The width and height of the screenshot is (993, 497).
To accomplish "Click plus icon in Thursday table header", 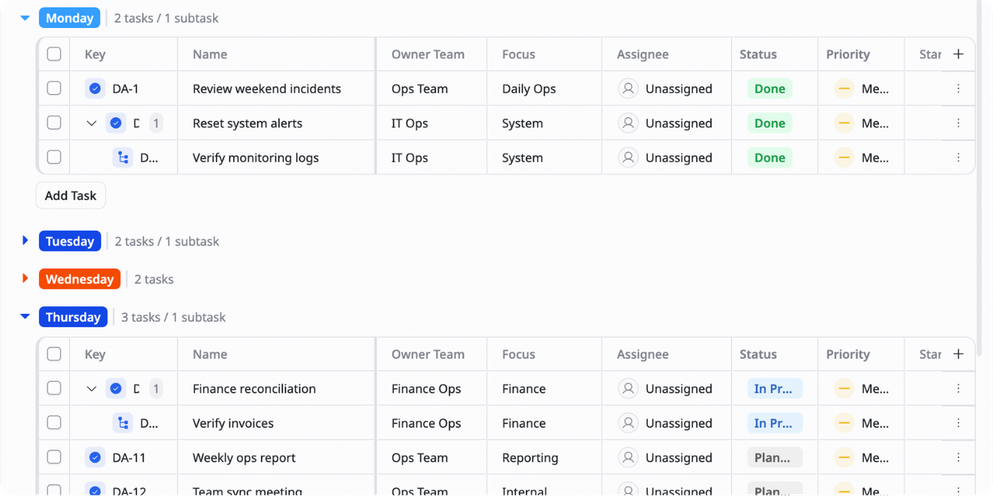I will [958, 355].
